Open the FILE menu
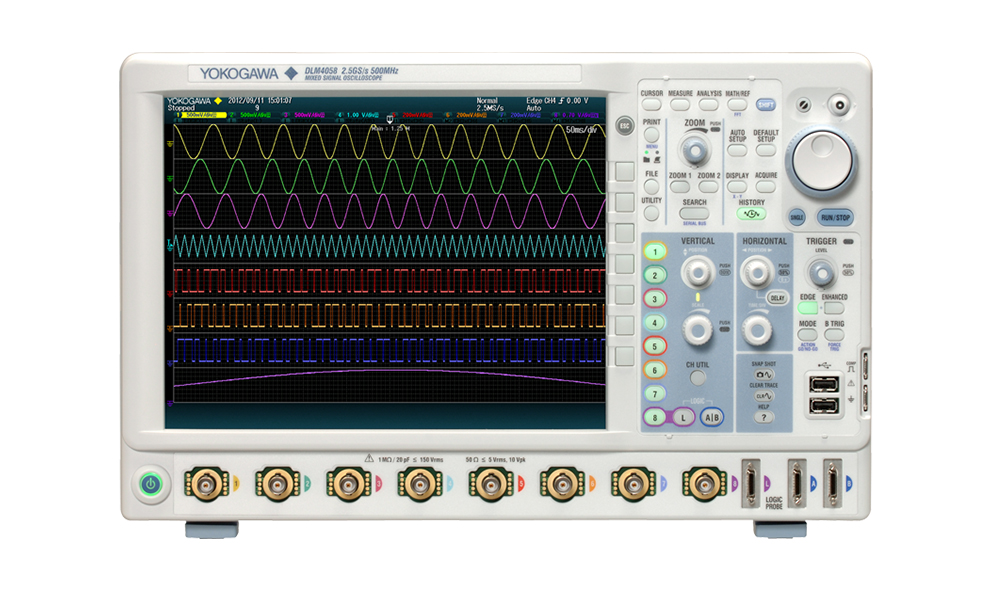Image resolution: width=981 pixels, height=591 pixels. [x=651, y=186]
